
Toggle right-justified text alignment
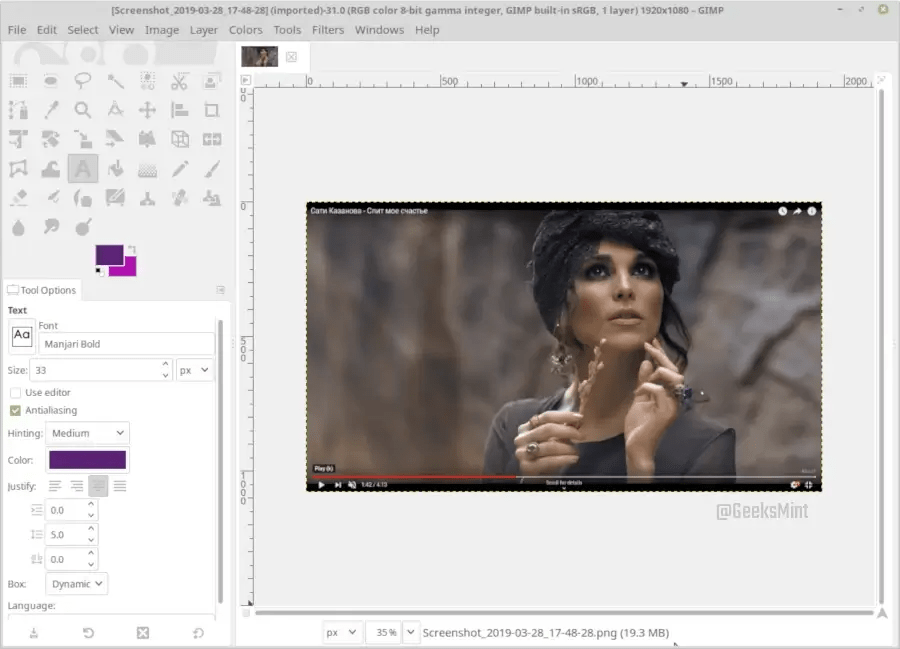click(79, 485)
